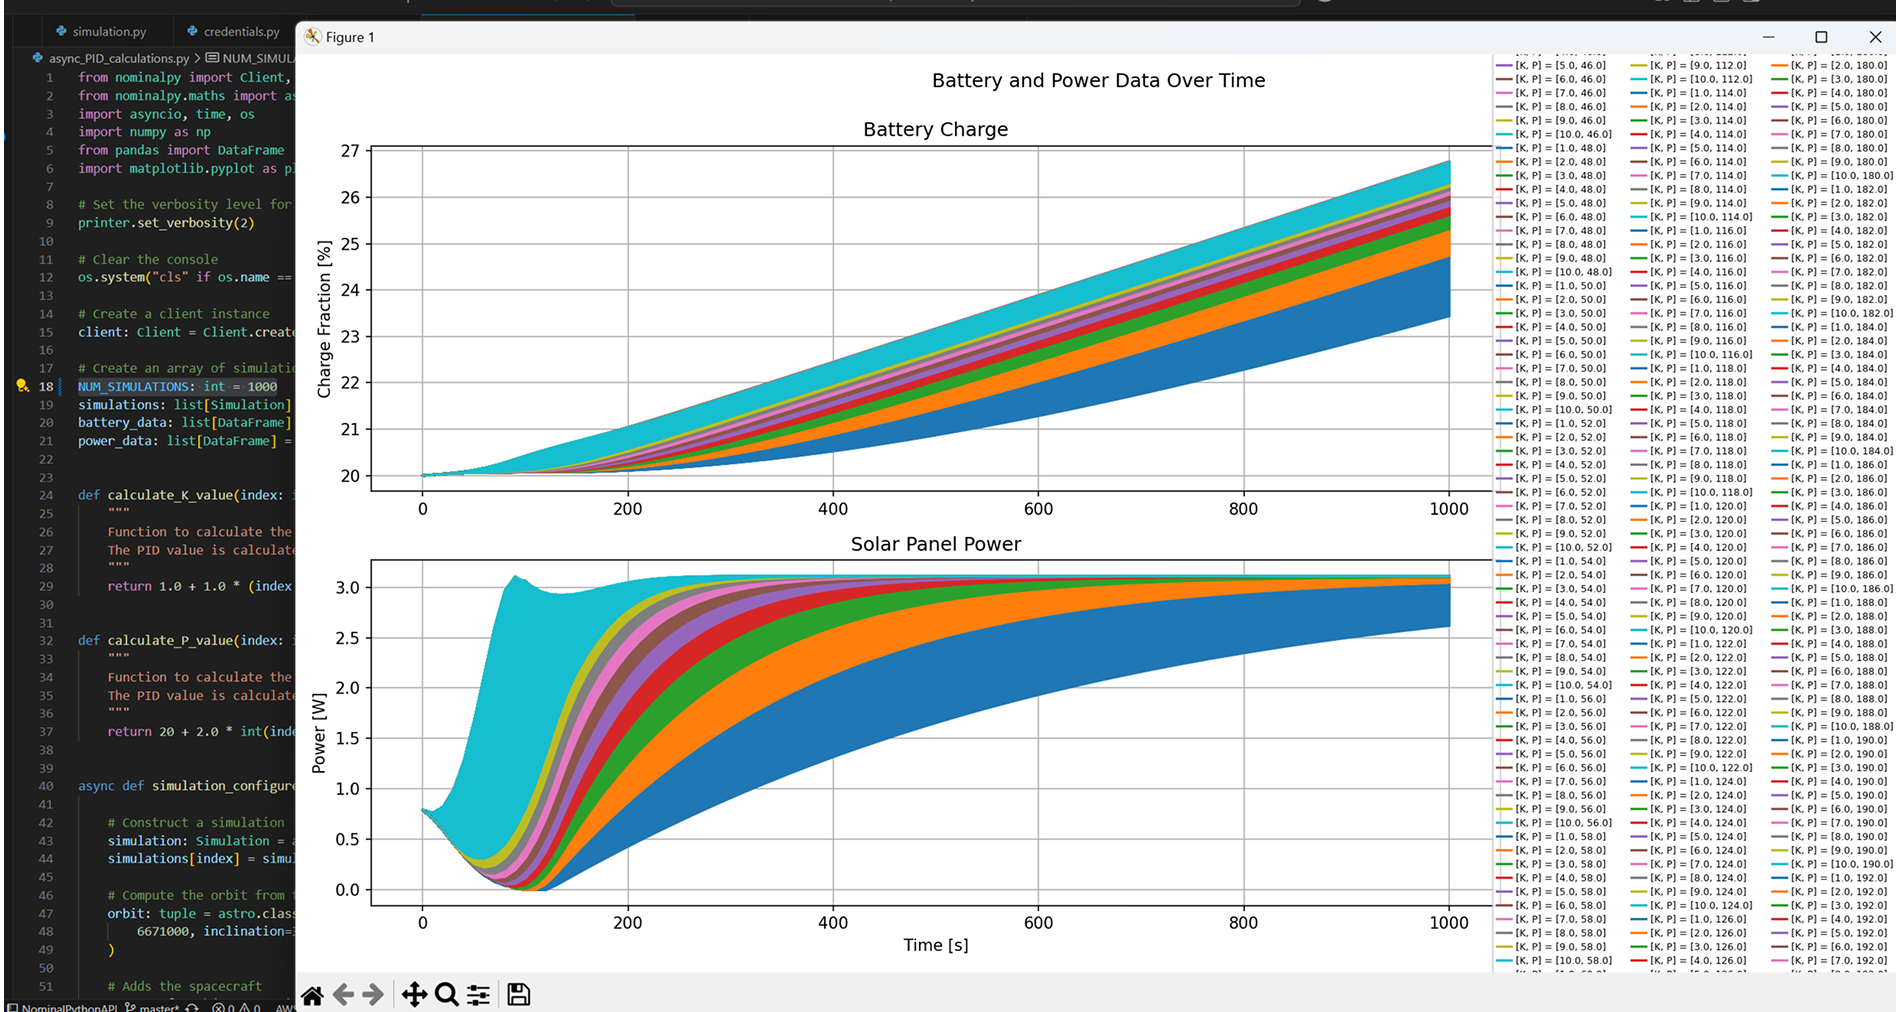Expand the NUM_SIMUL symbol breadcrumb
The image size is (1900, 1012).
click(256, 58)
